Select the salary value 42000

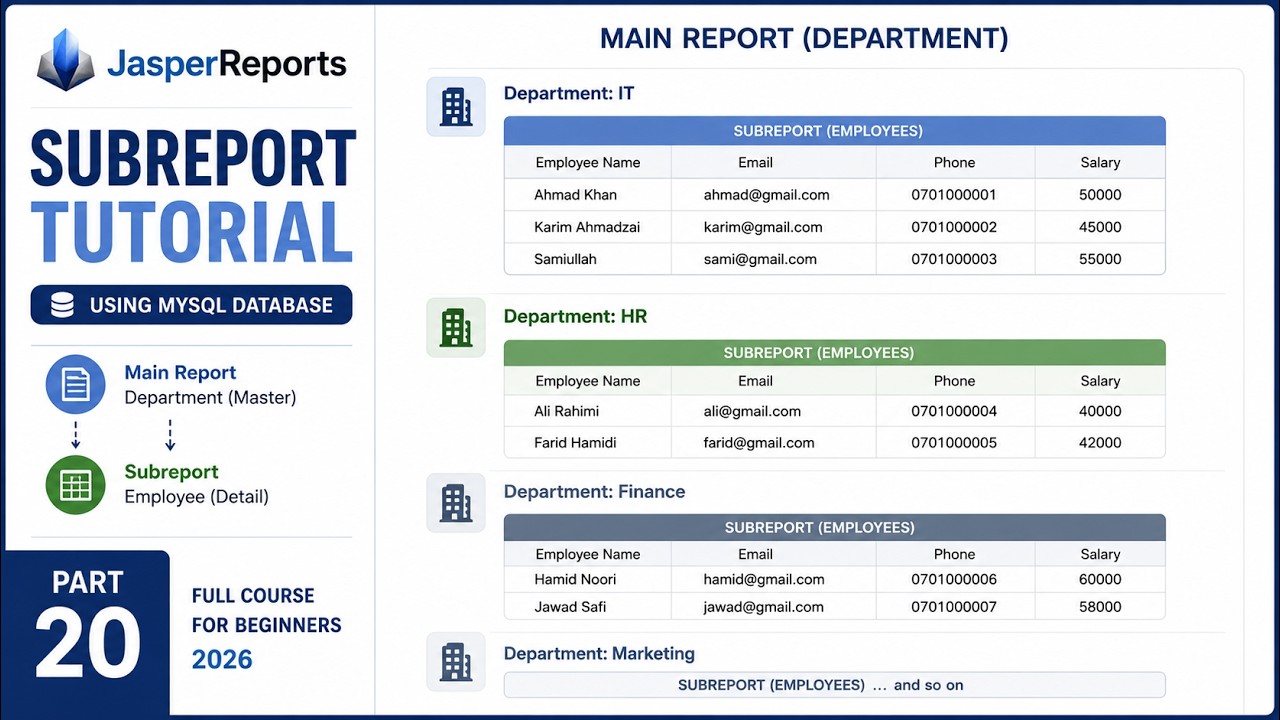[x=1100, y=443]
